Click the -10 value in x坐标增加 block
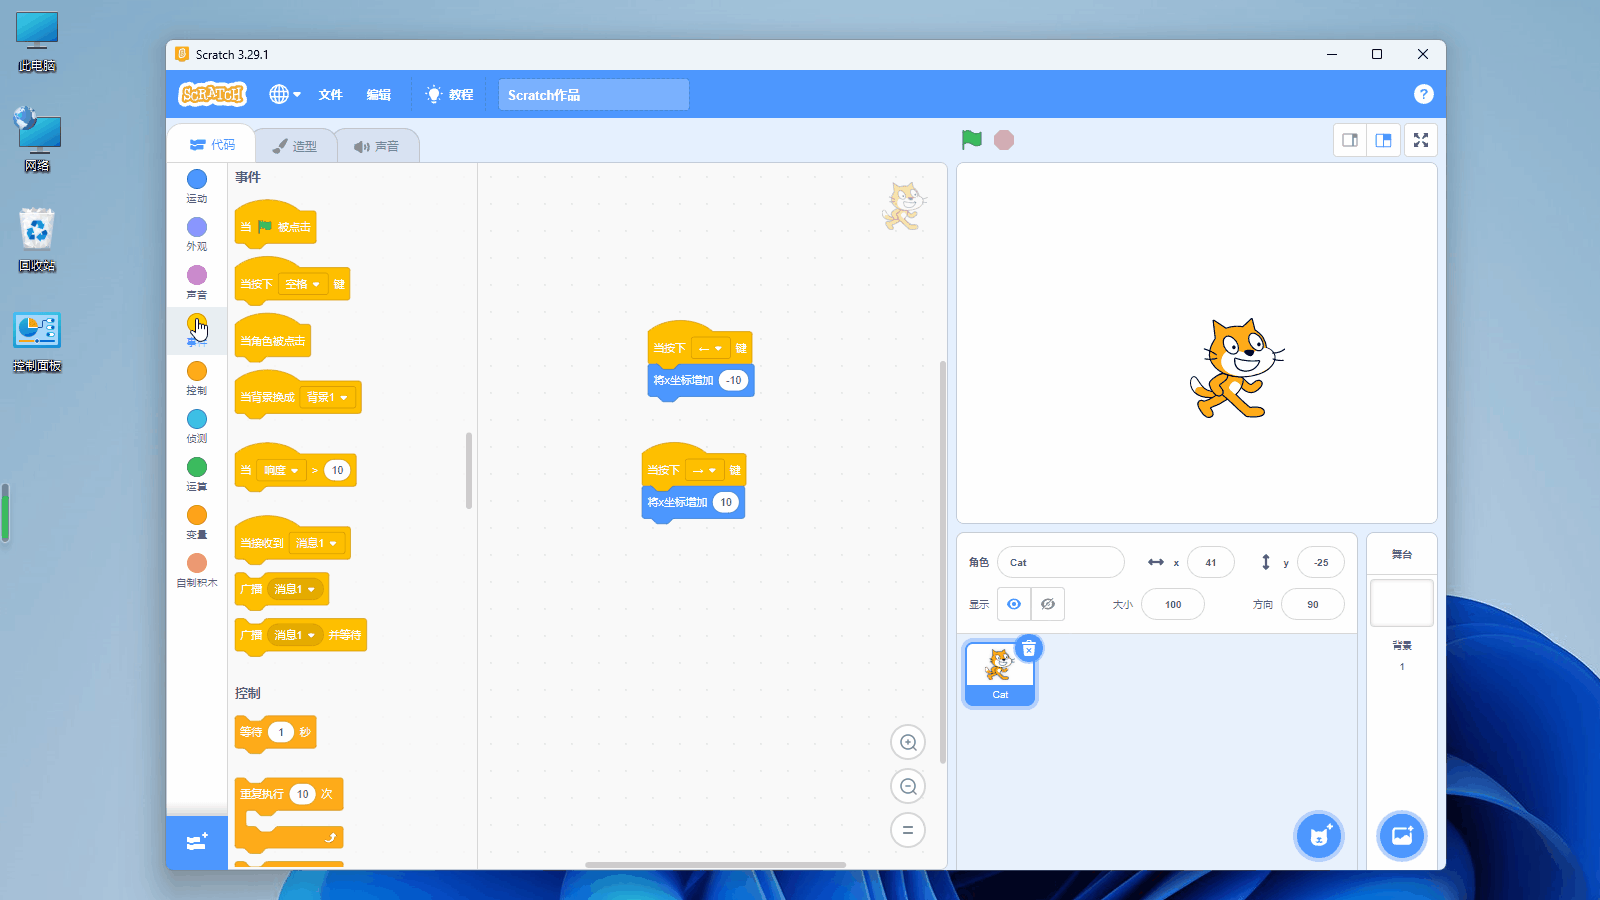Viewport: 1600px width, 900px height. (734, 380)
